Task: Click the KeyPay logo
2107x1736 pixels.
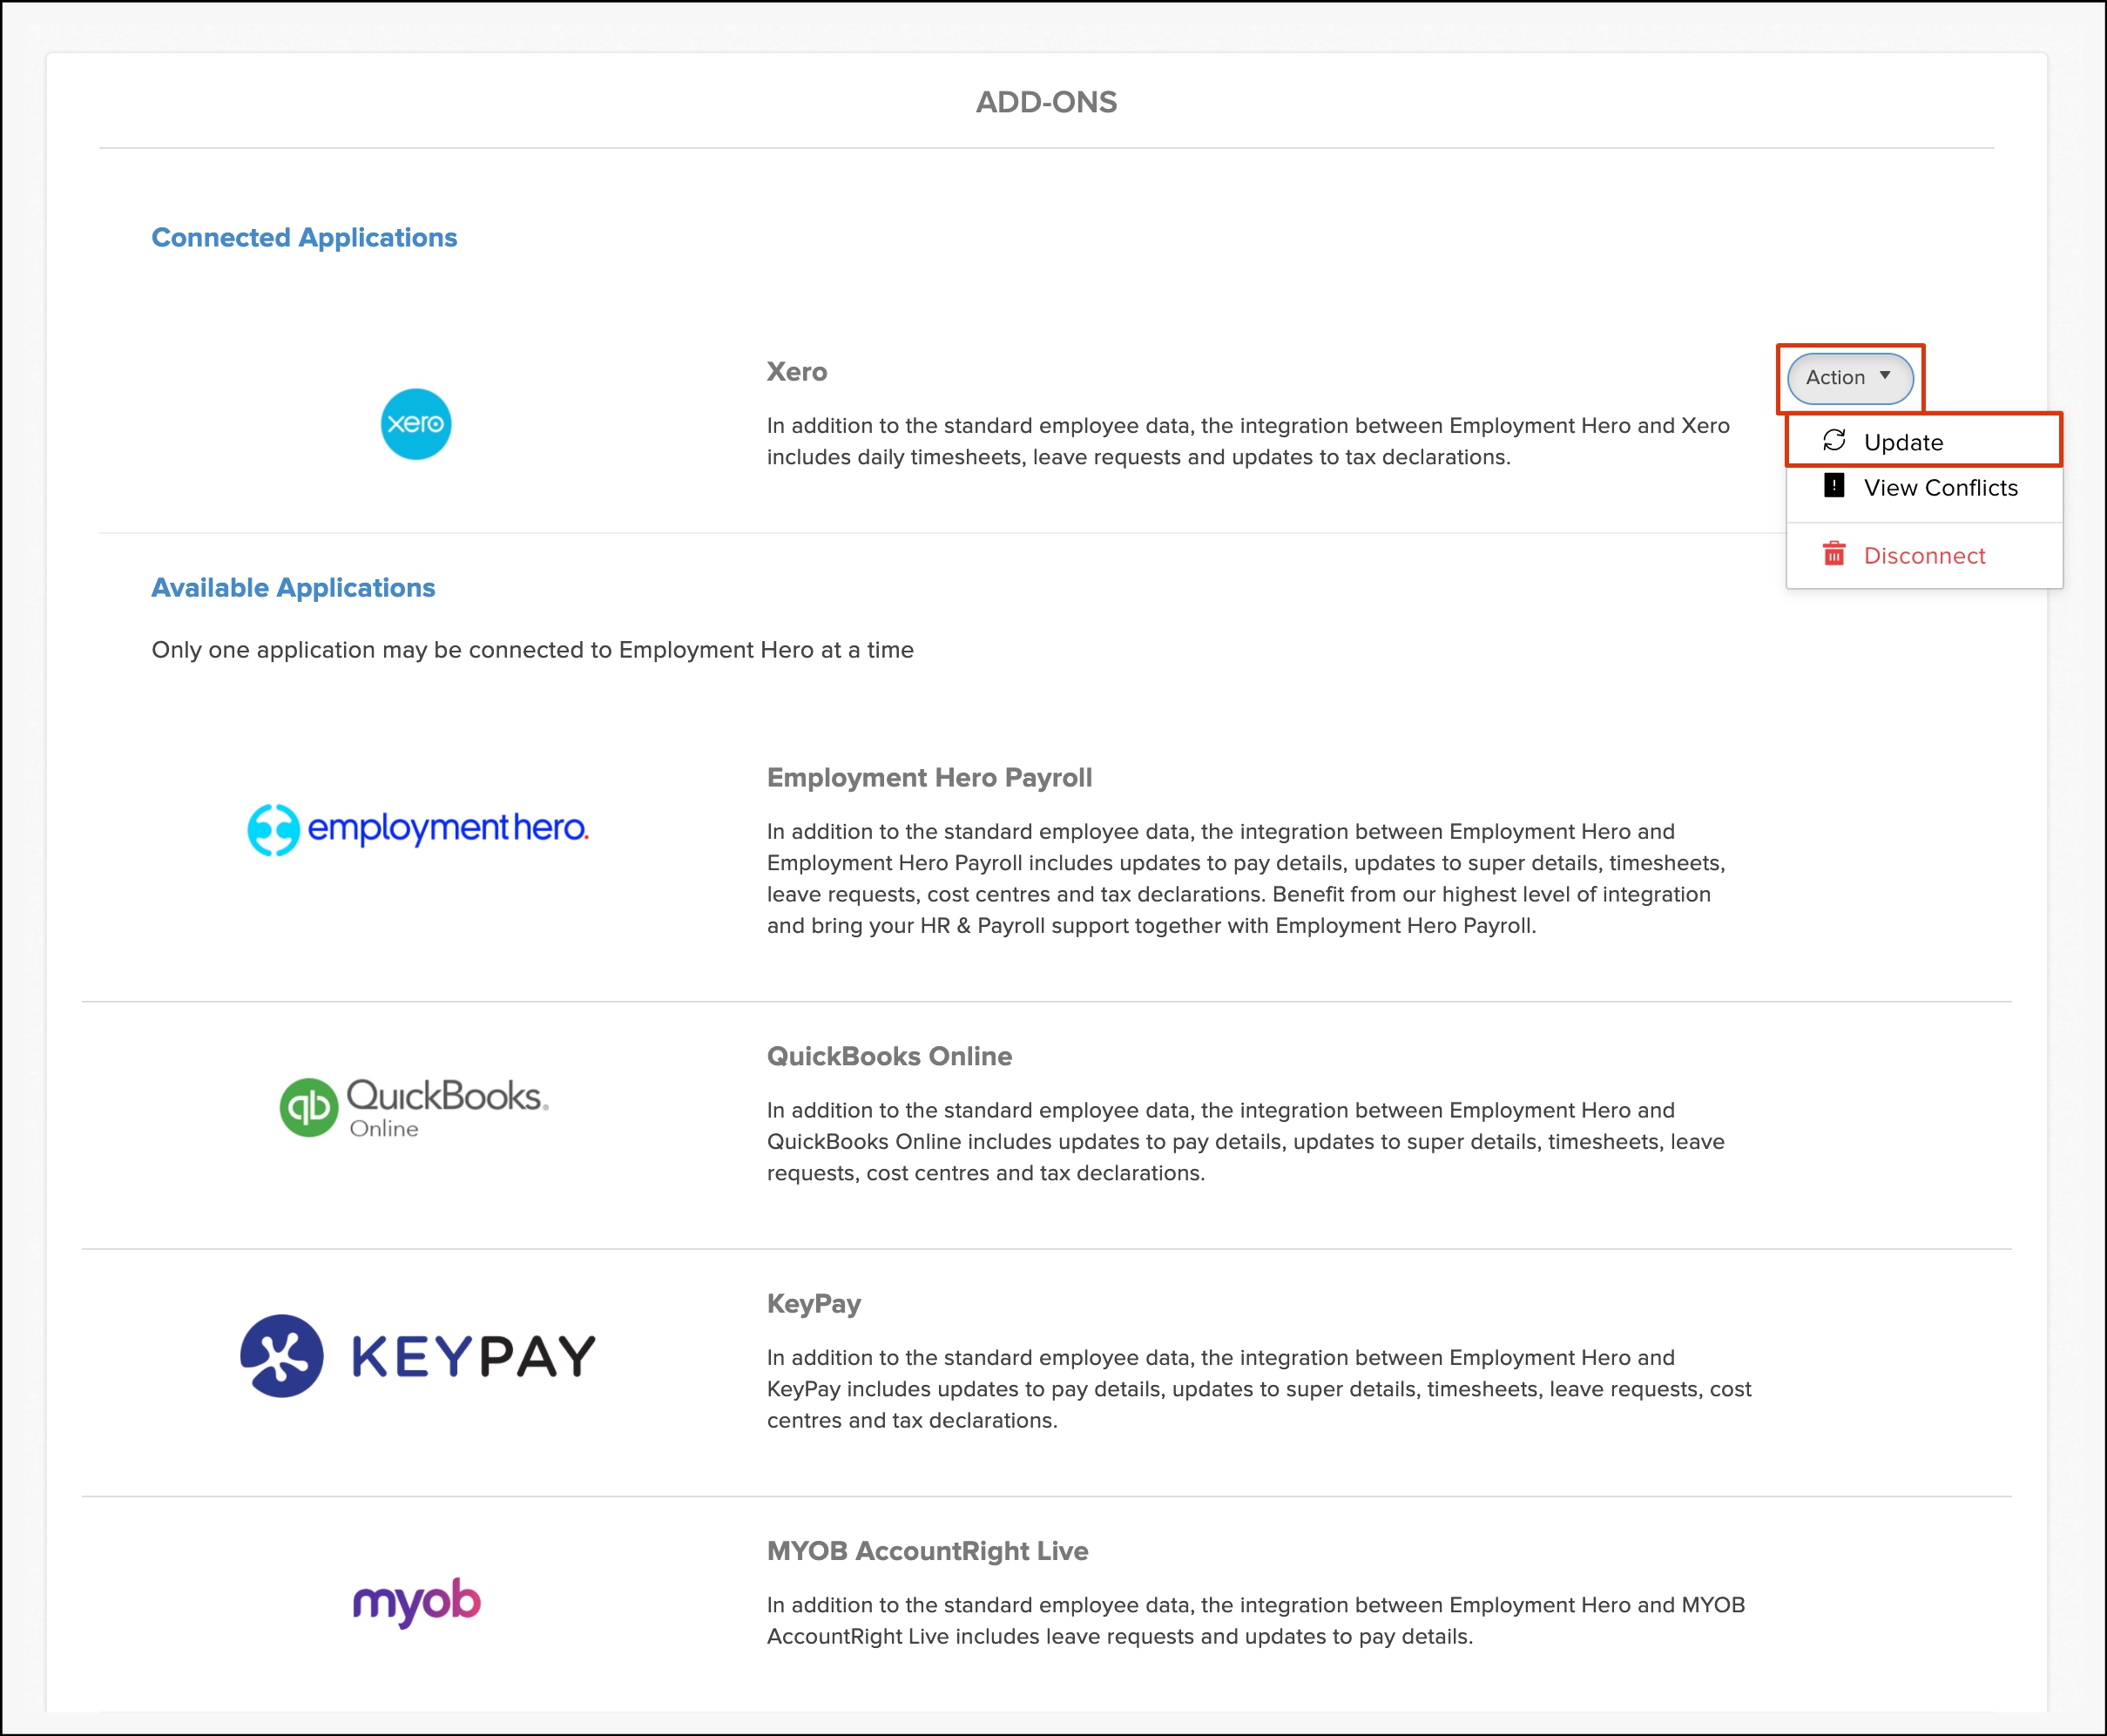Action: click(x=417, y=1356)
